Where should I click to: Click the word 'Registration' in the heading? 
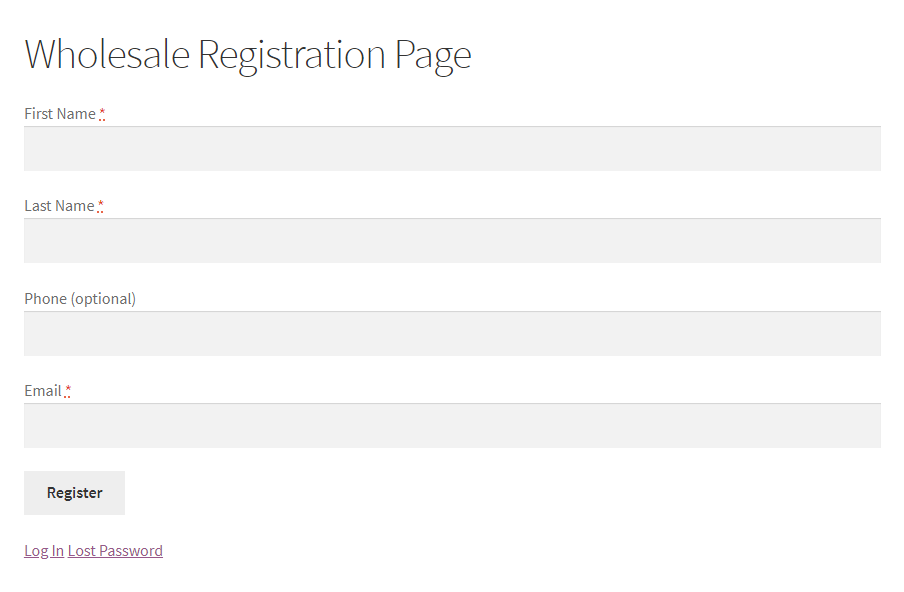(292, 54)
